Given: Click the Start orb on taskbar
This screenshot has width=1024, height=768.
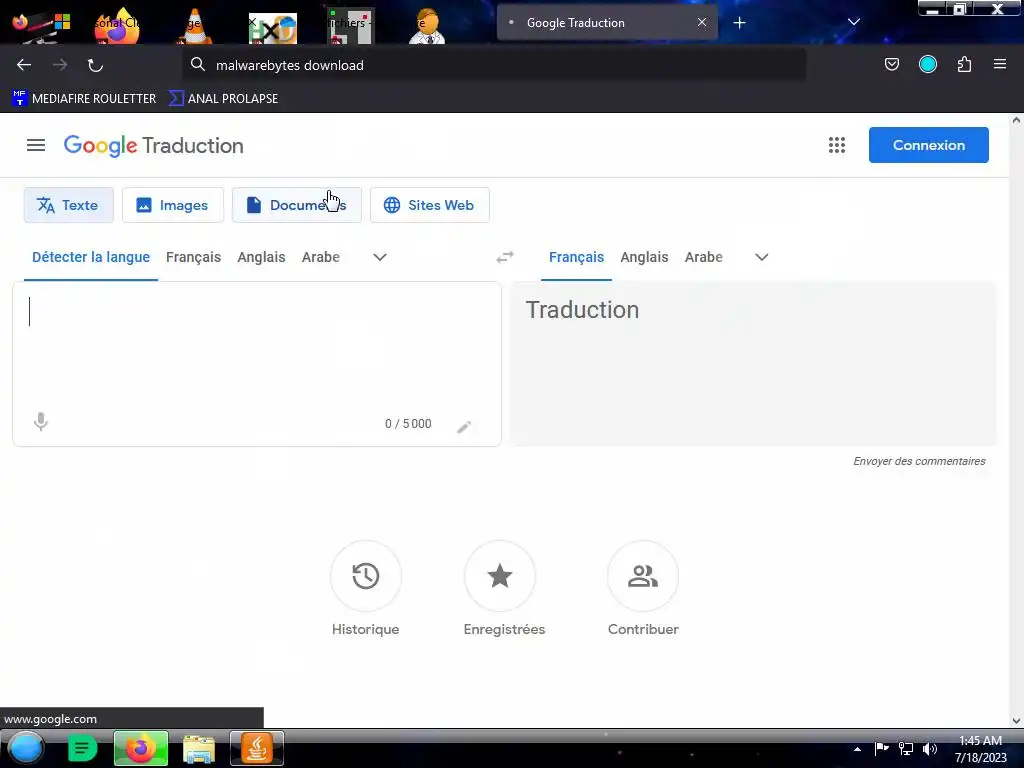Looking at the screenshot, I should 25,748.
